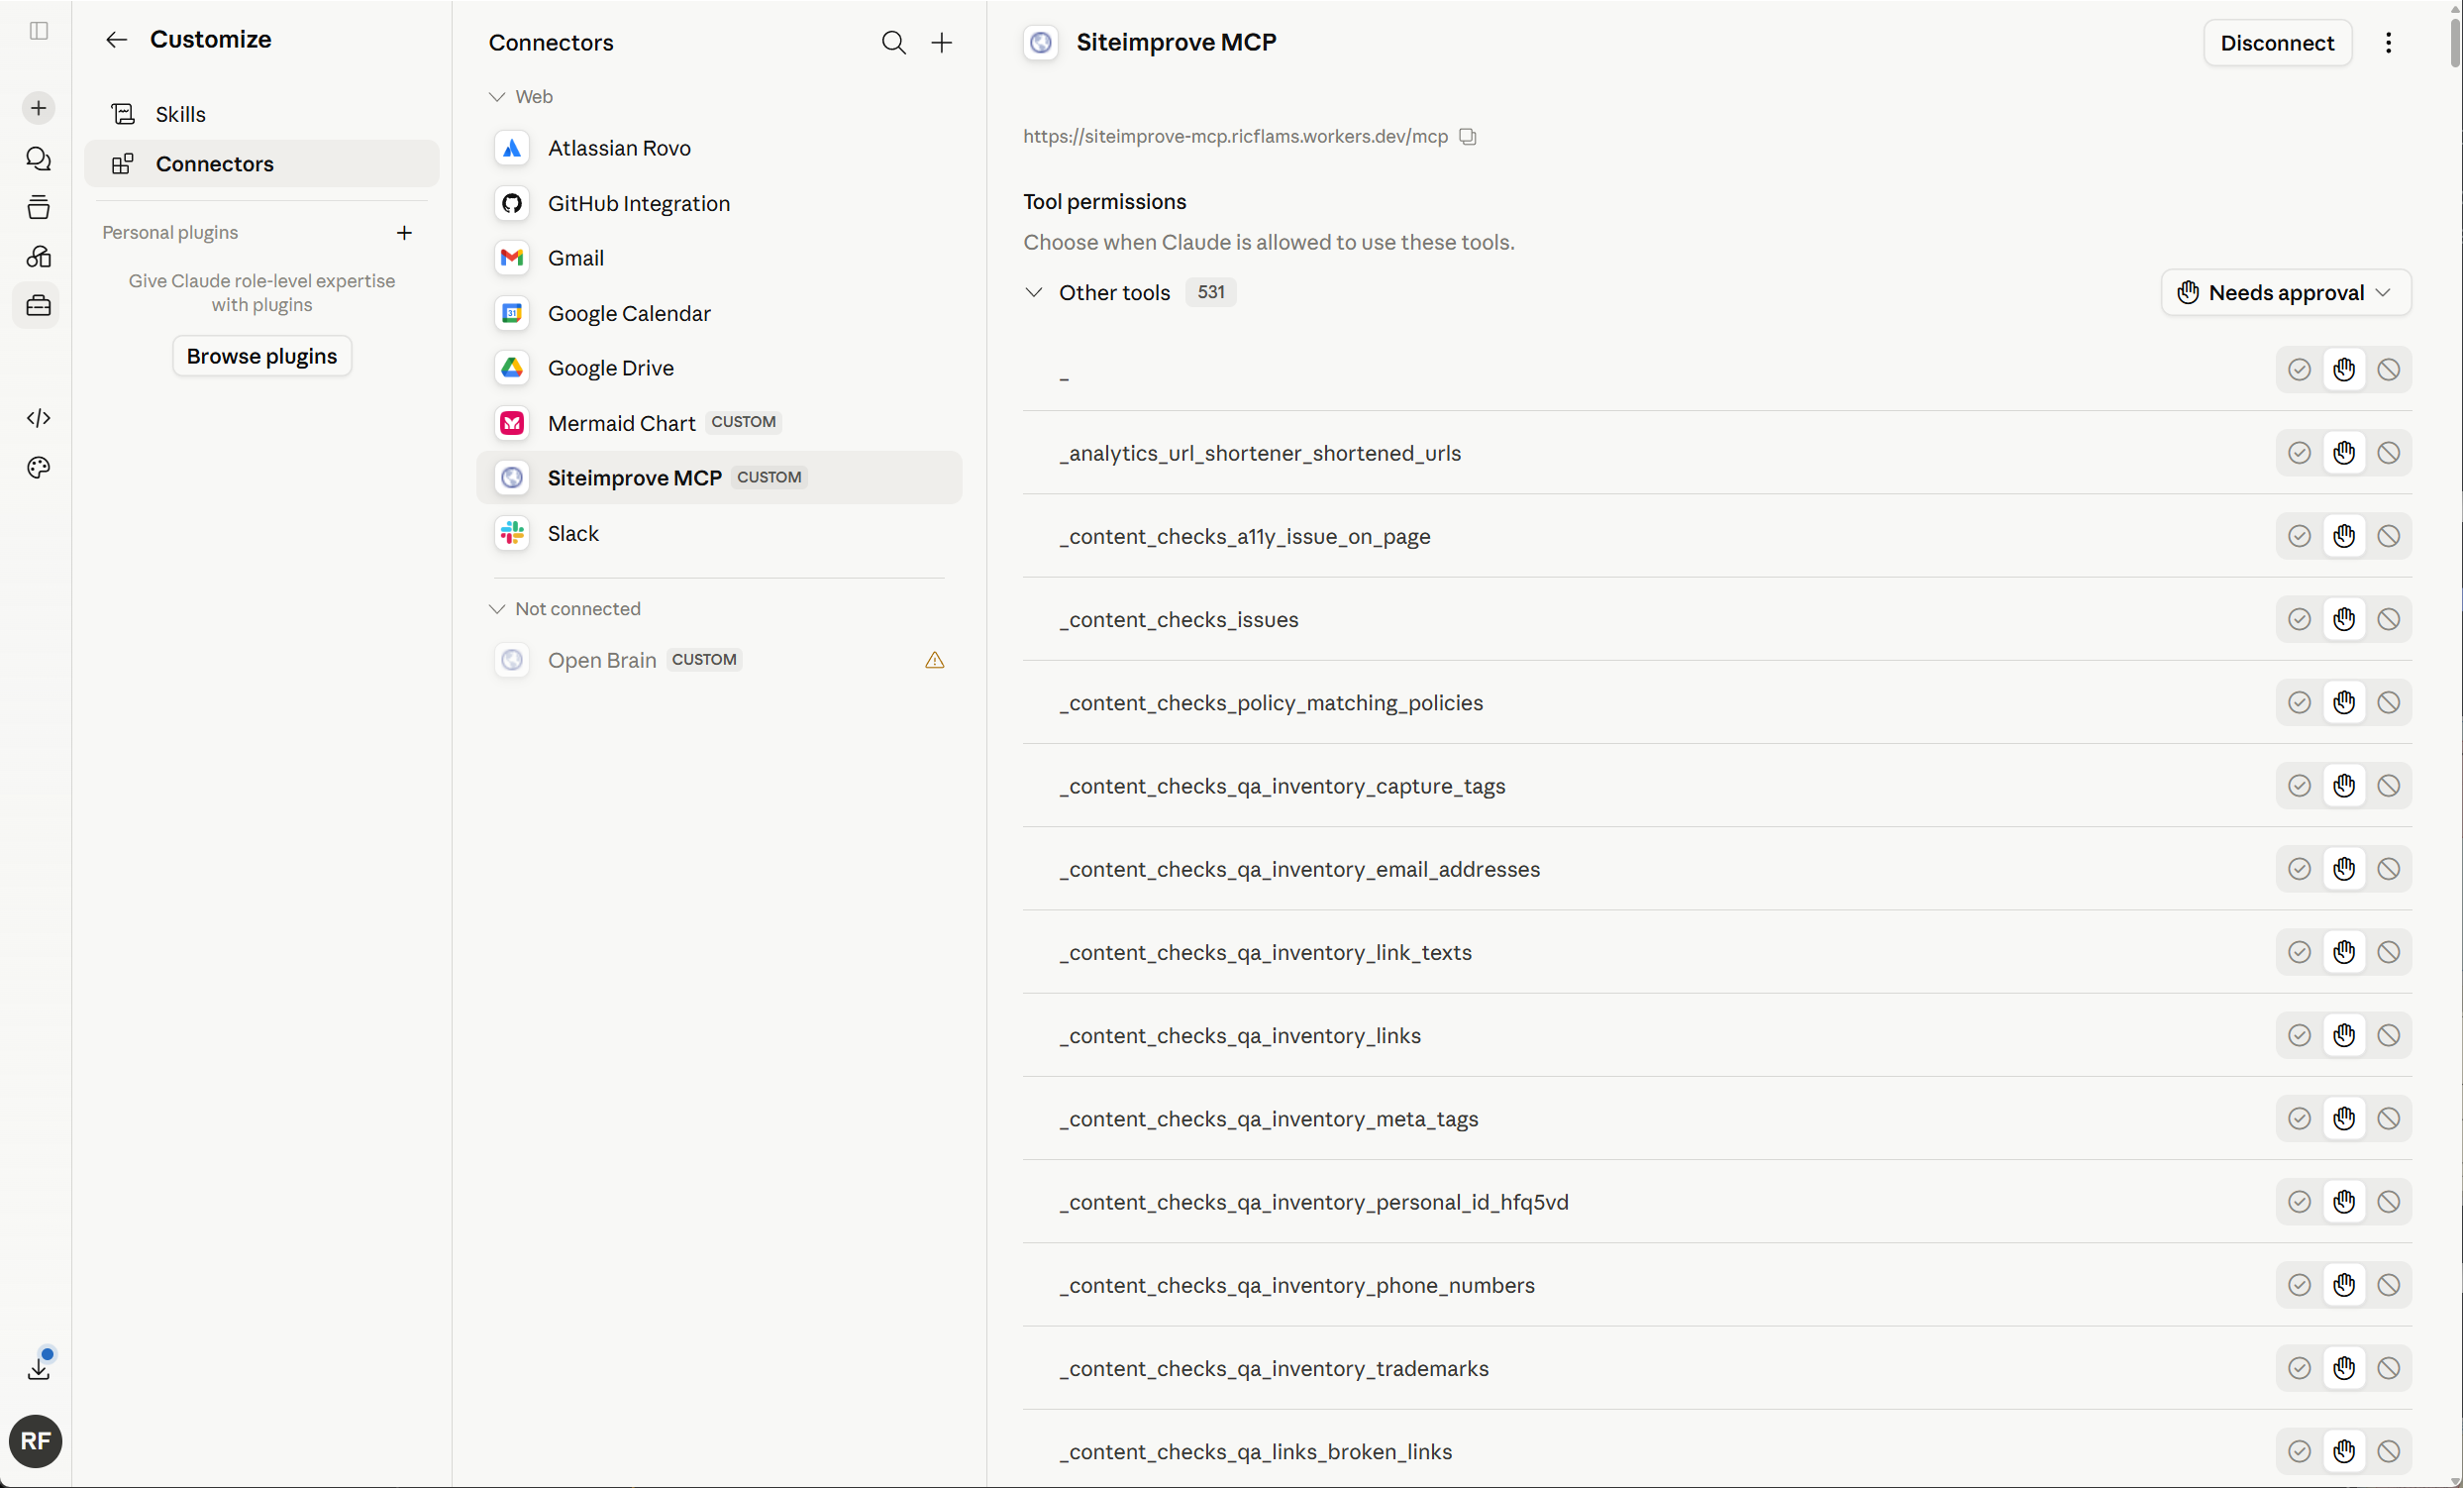Add a new connector with plus icon
Viewport: 2464px width, 1488px height.
click(942, 42)
